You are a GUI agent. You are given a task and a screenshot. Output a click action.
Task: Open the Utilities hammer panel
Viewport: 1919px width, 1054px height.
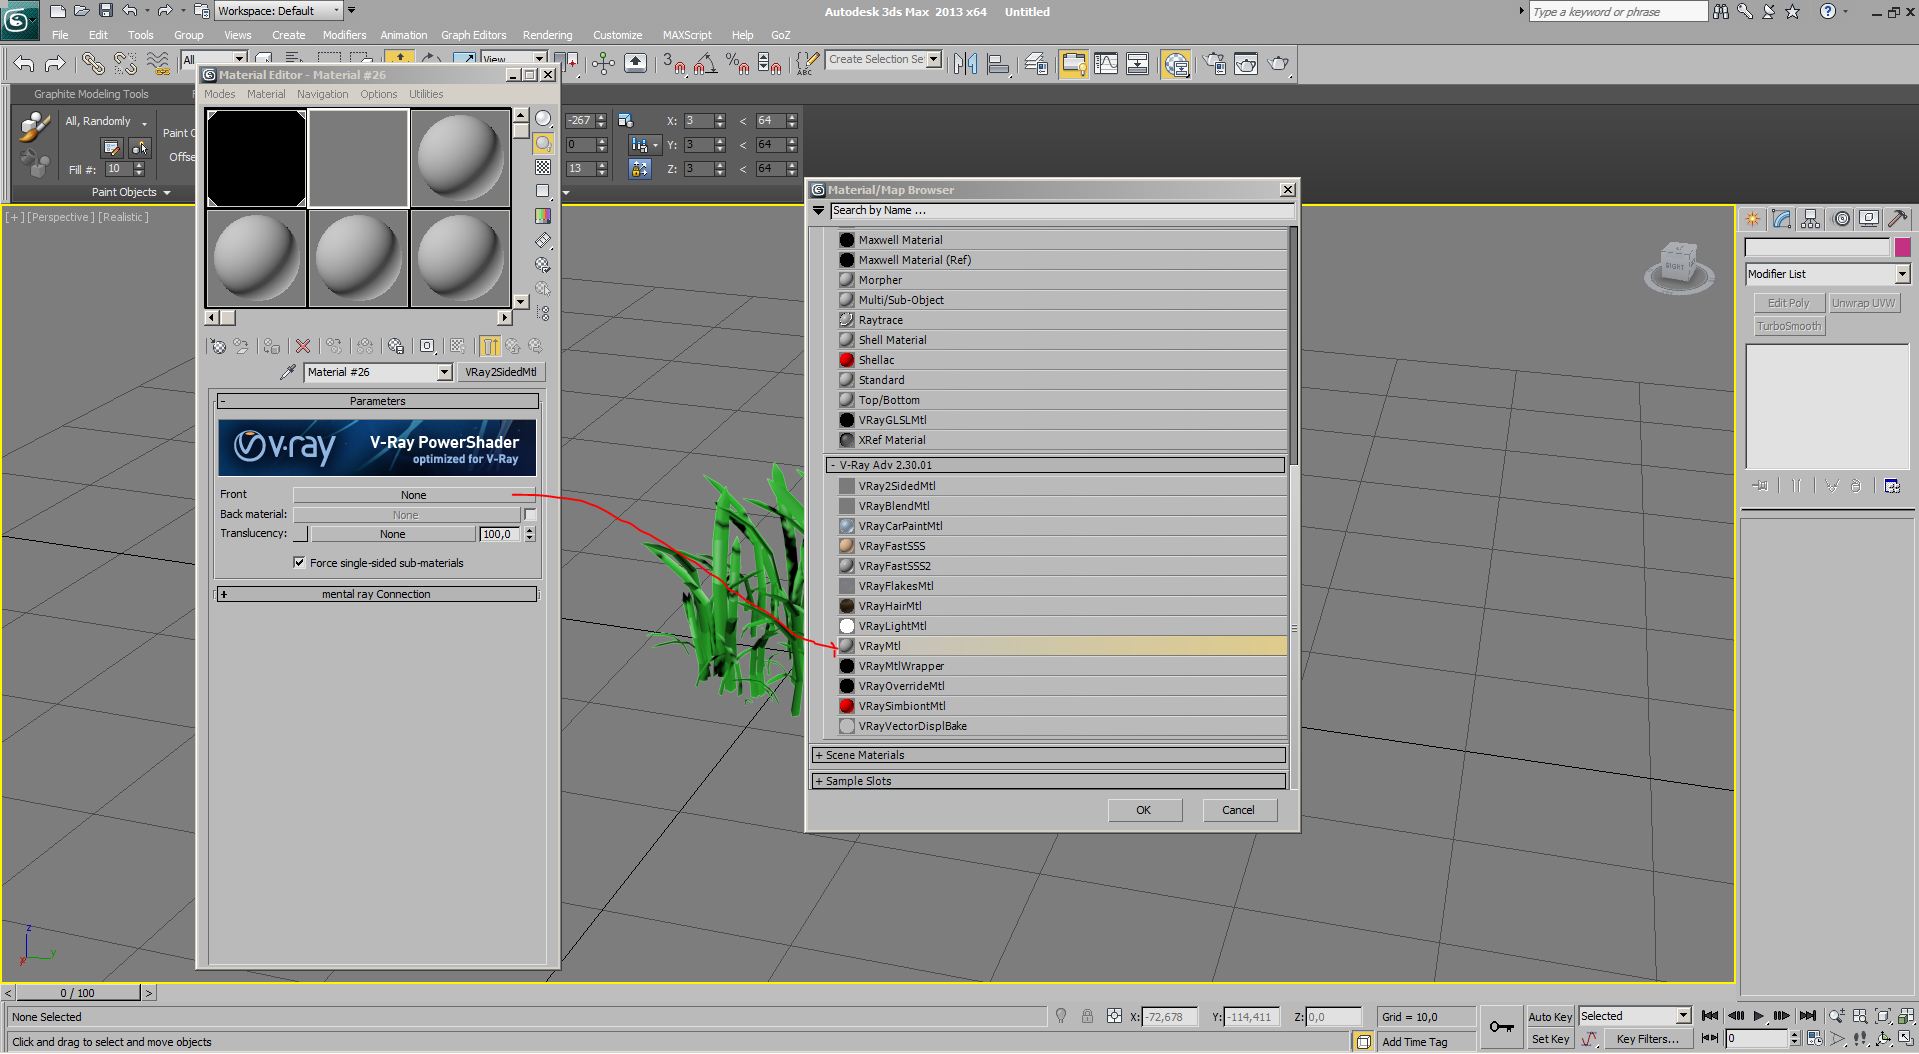tap(1897, 219)
